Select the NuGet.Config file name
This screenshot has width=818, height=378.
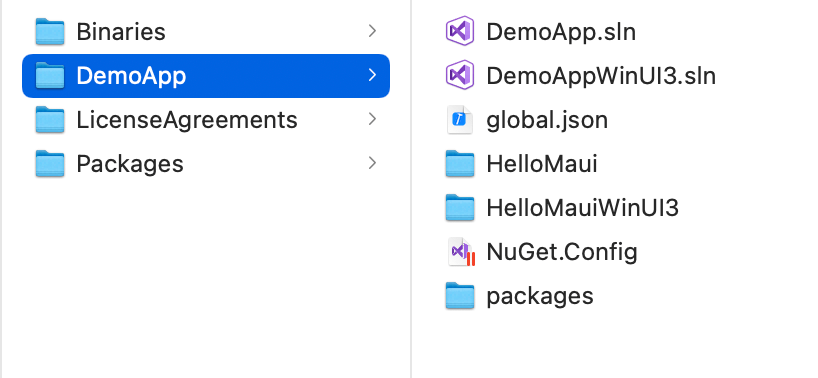(x=562, y=252)
